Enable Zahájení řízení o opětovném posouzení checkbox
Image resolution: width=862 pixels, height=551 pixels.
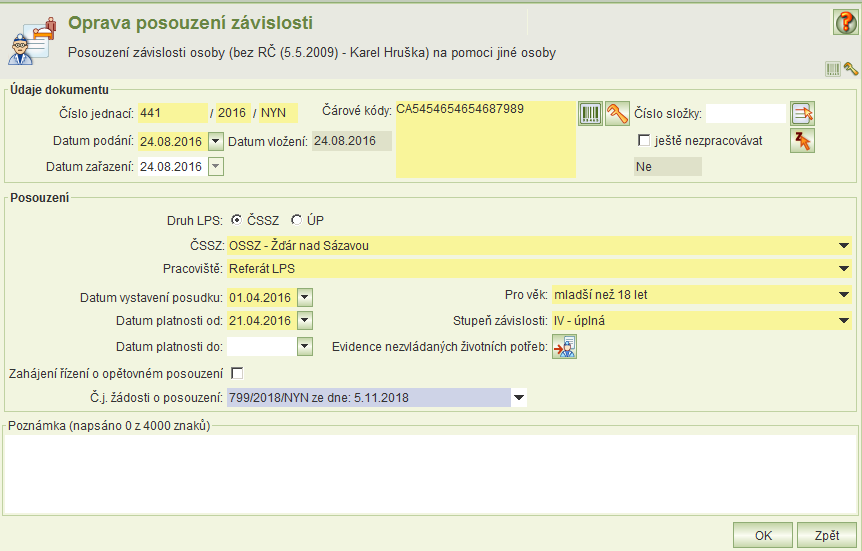pyautogui.click(x=237, y=373)
